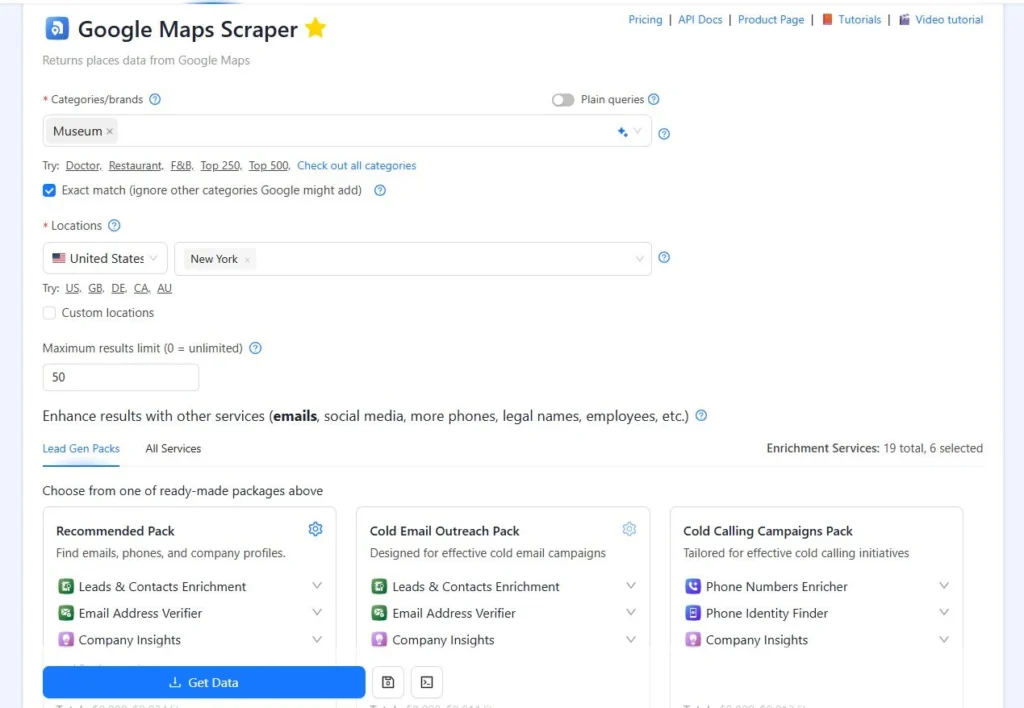Open help icon next to Plain queries

(654, 99)
